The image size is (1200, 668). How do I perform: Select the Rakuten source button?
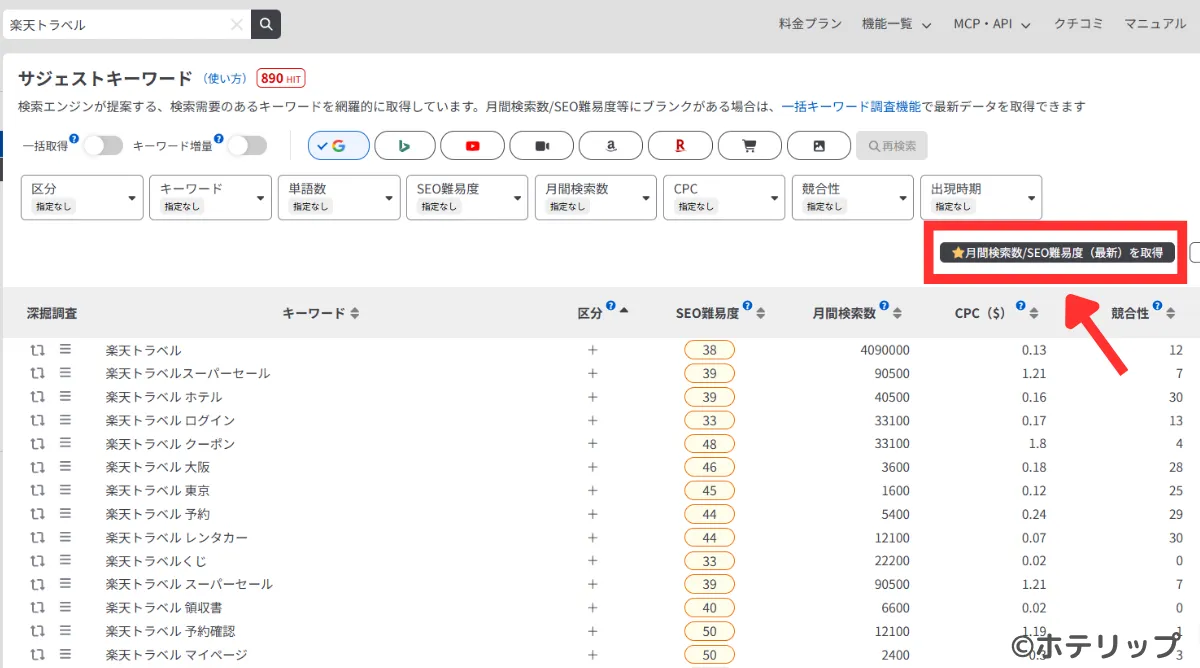pos(680,146)
